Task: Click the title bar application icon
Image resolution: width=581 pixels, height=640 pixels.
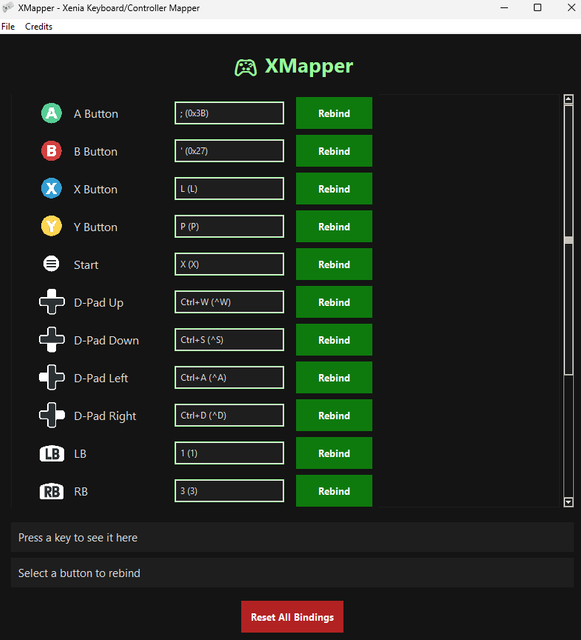Action: click(x=8, y=7)
